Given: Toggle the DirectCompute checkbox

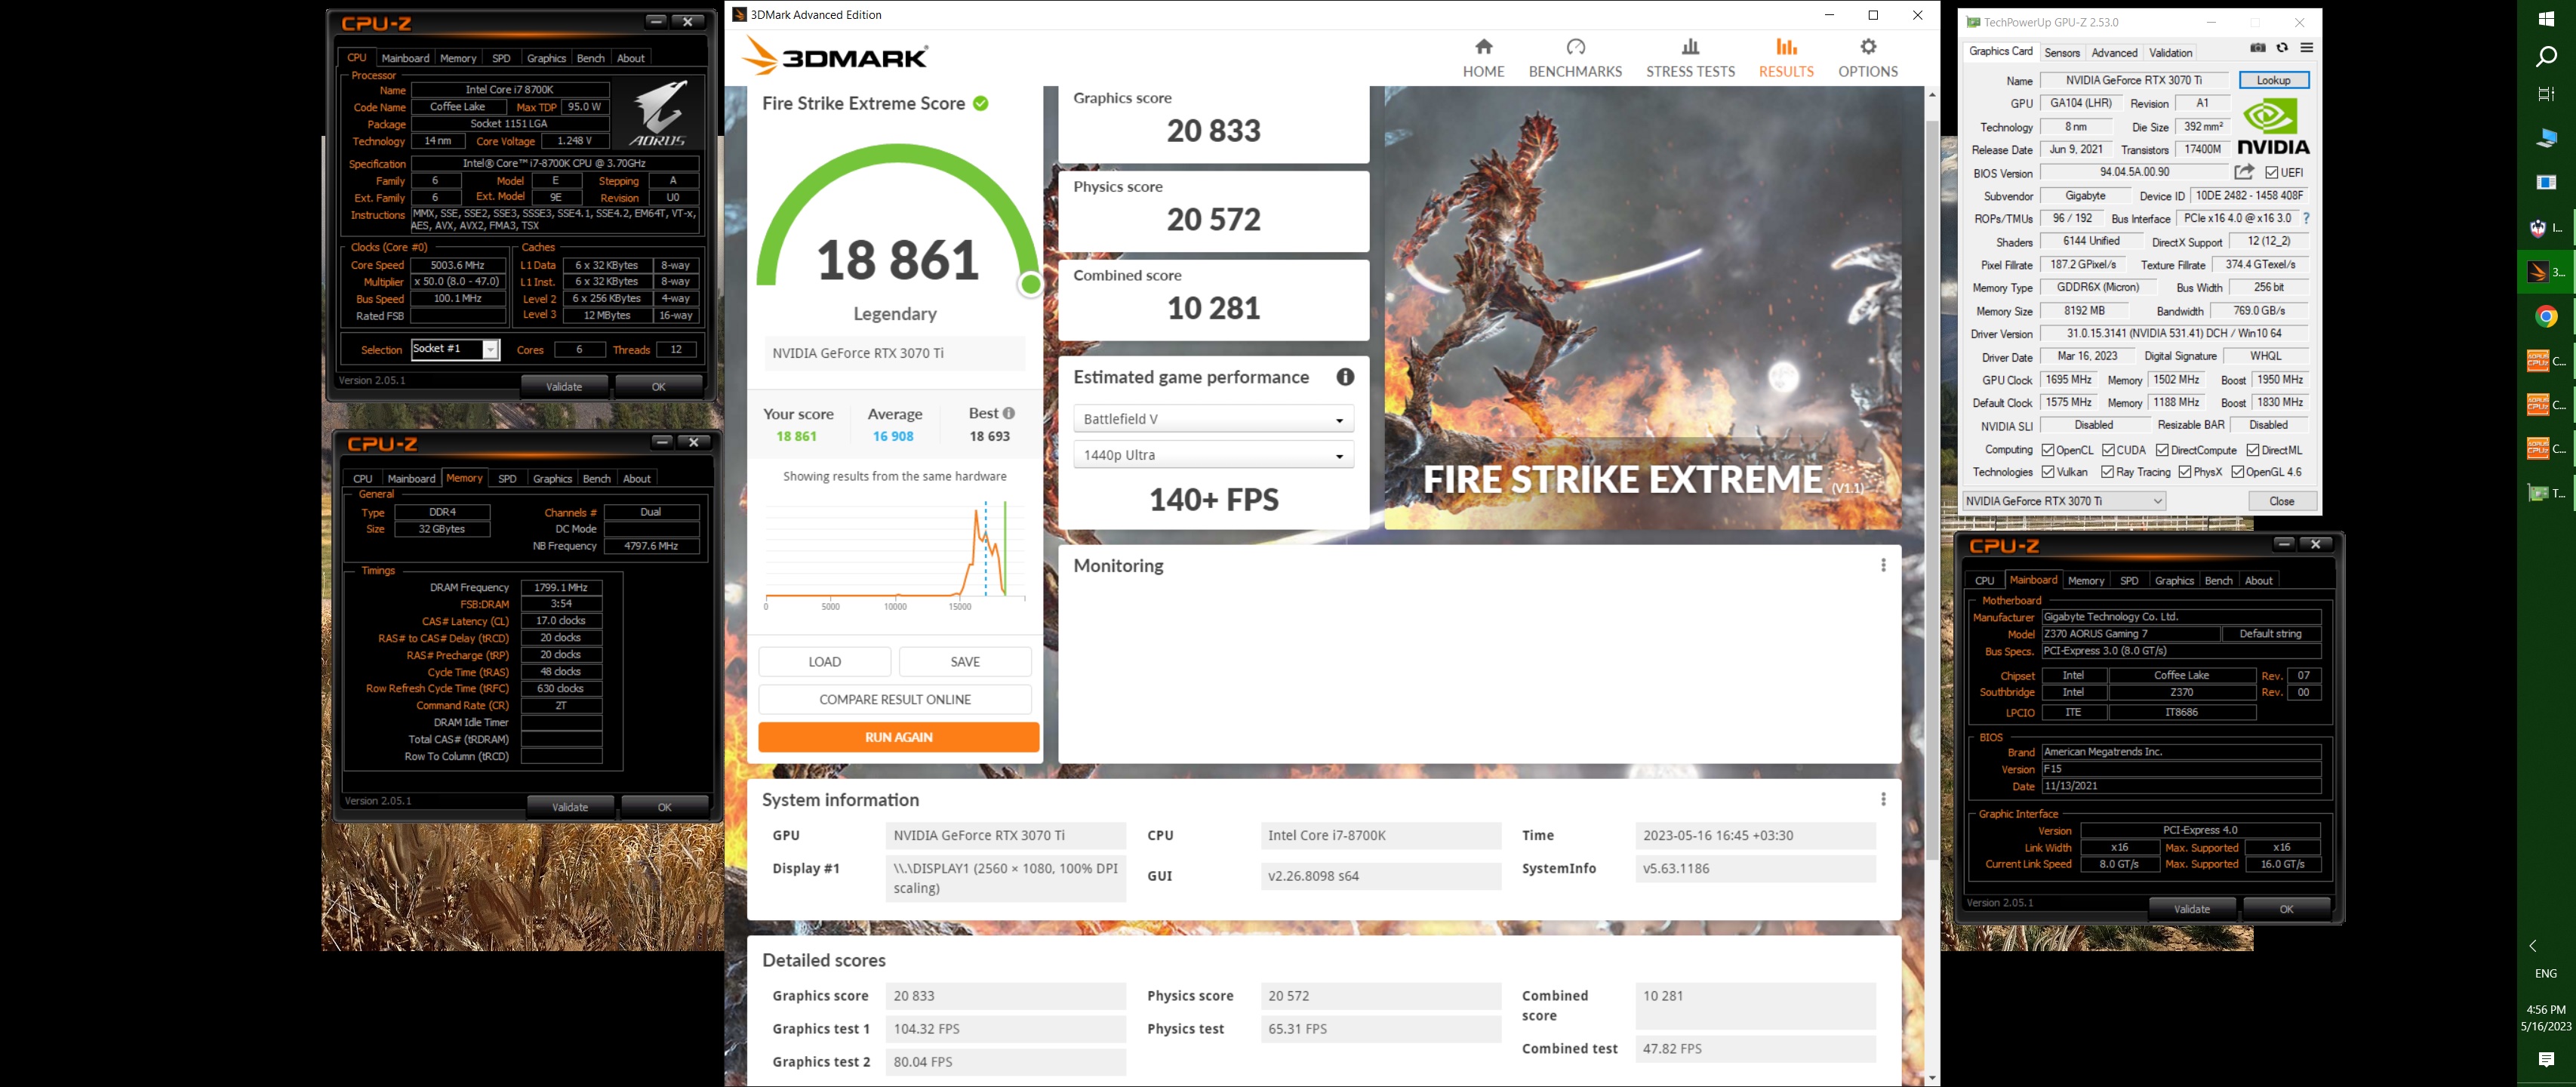Looking at the screenshot, I should 2162,450.
